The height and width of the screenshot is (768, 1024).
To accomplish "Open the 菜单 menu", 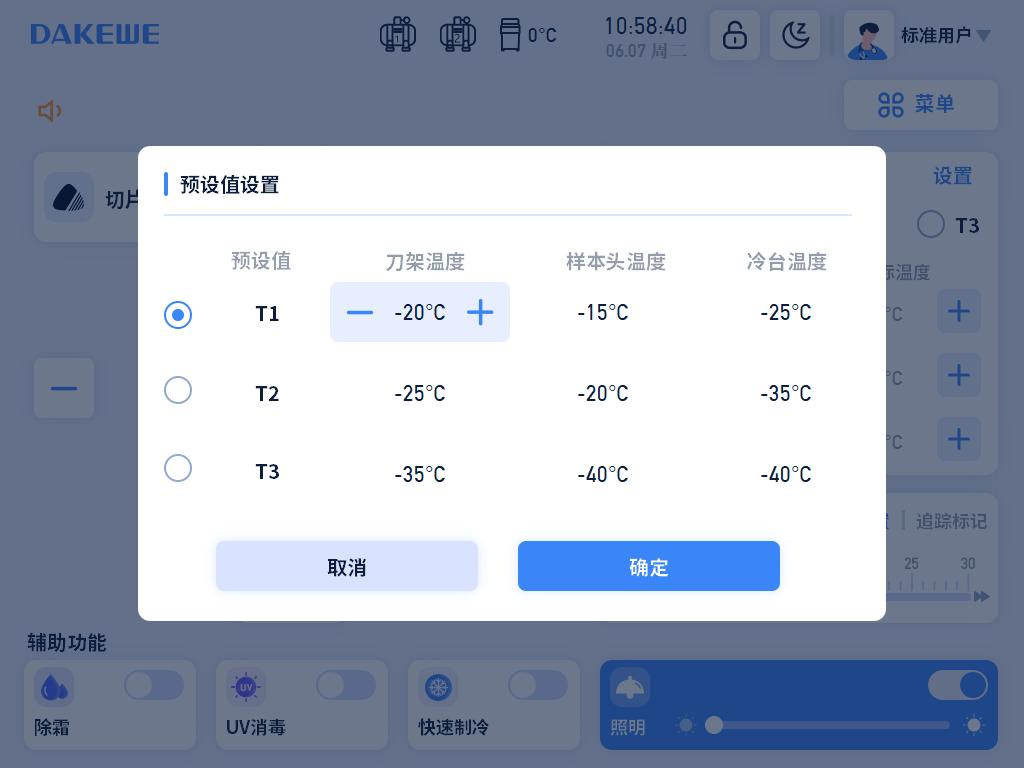I will coord(920,105).
